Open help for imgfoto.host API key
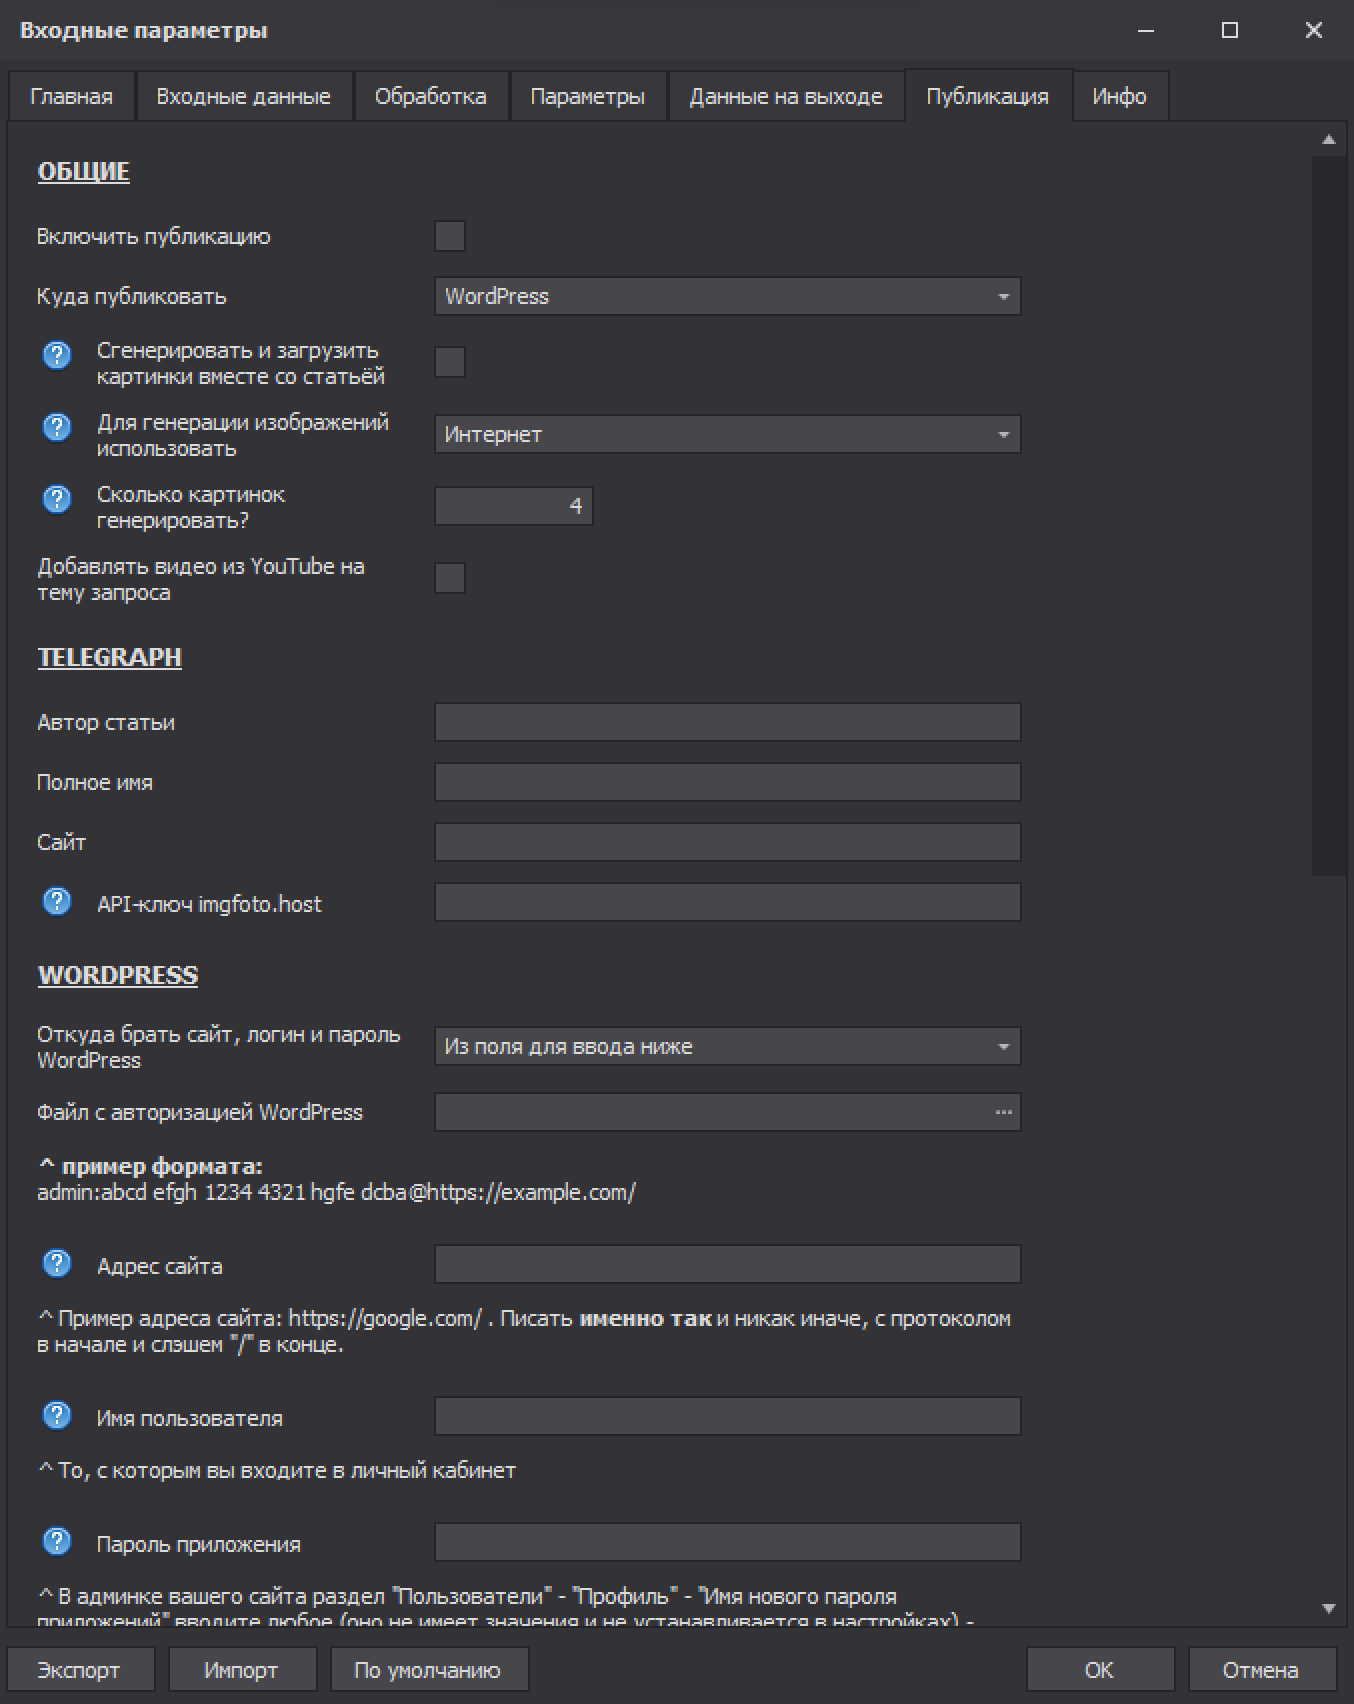 [57, 902]
